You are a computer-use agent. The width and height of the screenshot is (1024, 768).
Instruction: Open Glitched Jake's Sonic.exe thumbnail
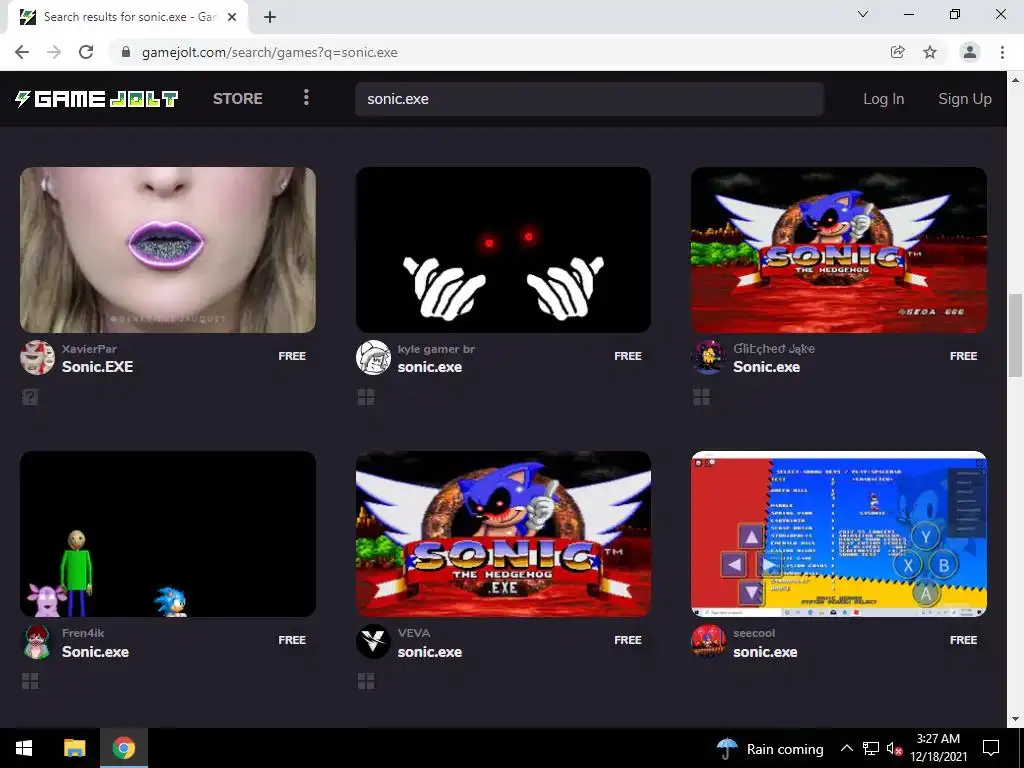pos(839,250)
